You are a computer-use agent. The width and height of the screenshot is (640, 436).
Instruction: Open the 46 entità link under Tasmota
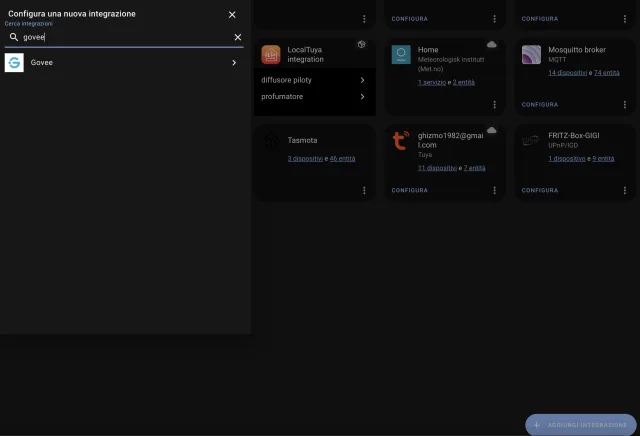point(342,158)
